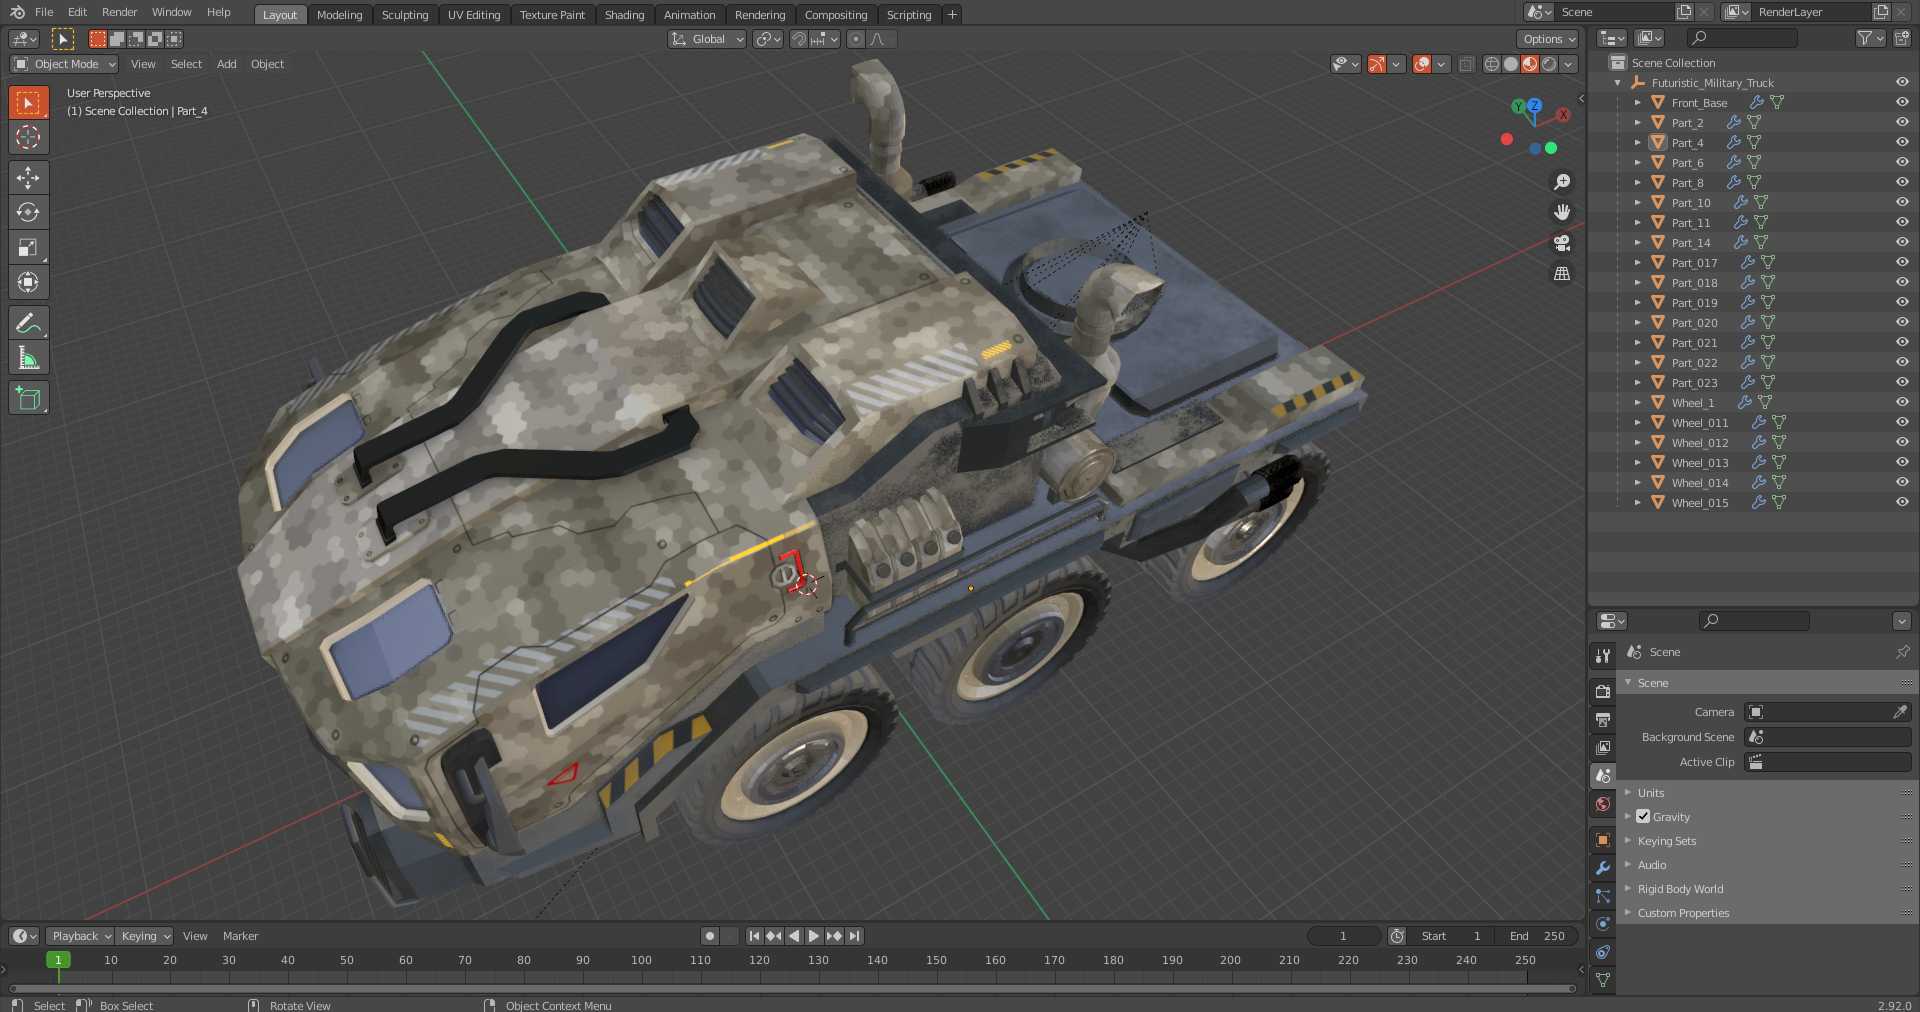Pick the Measure tool
1920x1012 pixels.
click(x=28, y=358)
